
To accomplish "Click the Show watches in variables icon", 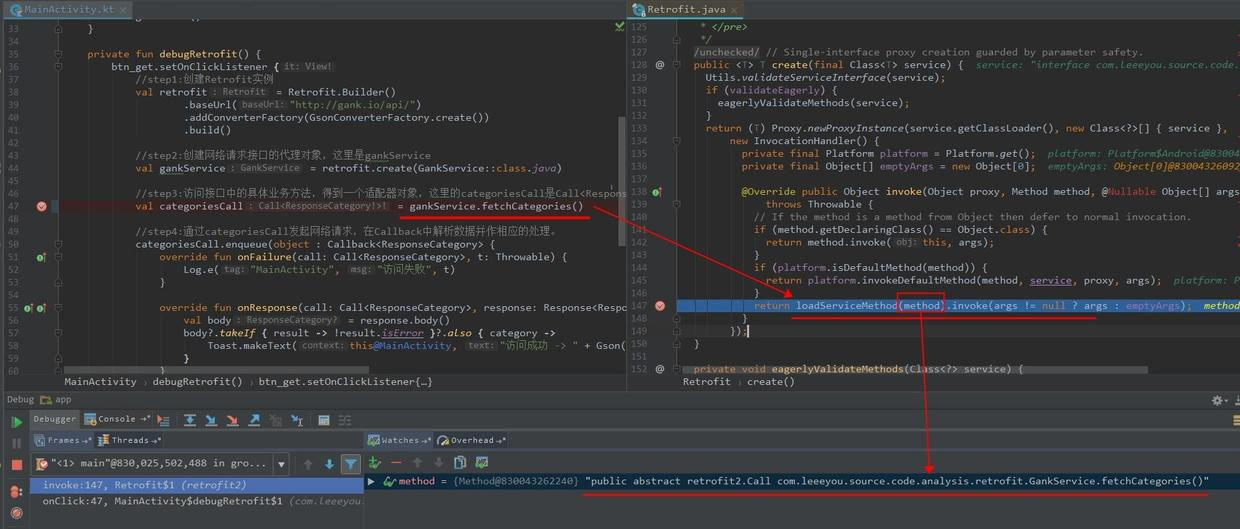I will (481, 462).
